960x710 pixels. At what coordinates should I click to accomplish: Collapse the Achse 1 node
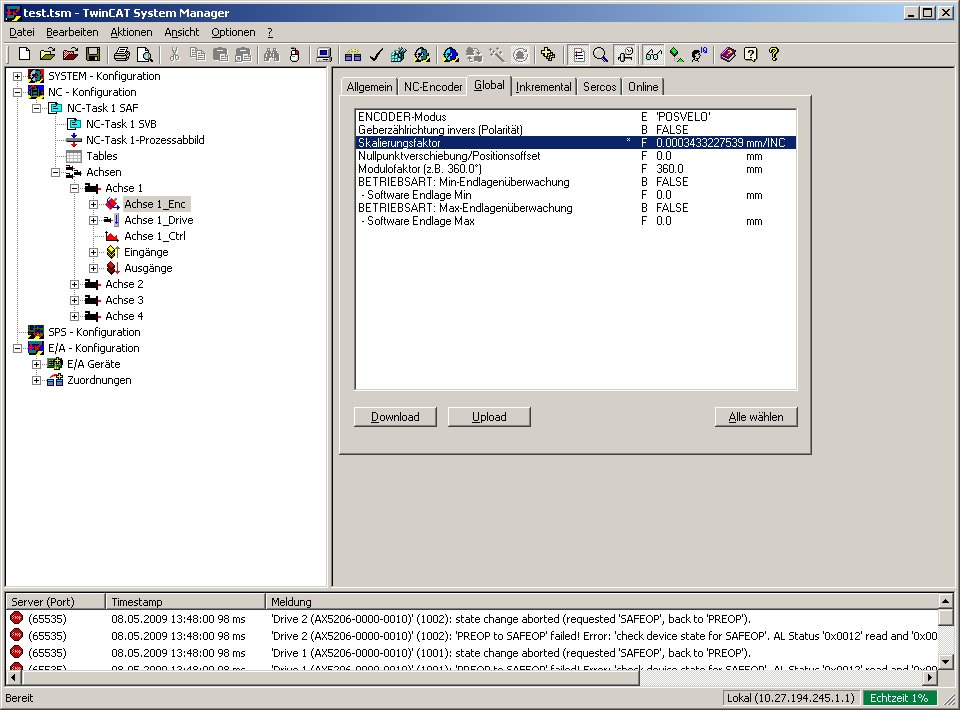(75, 189)
